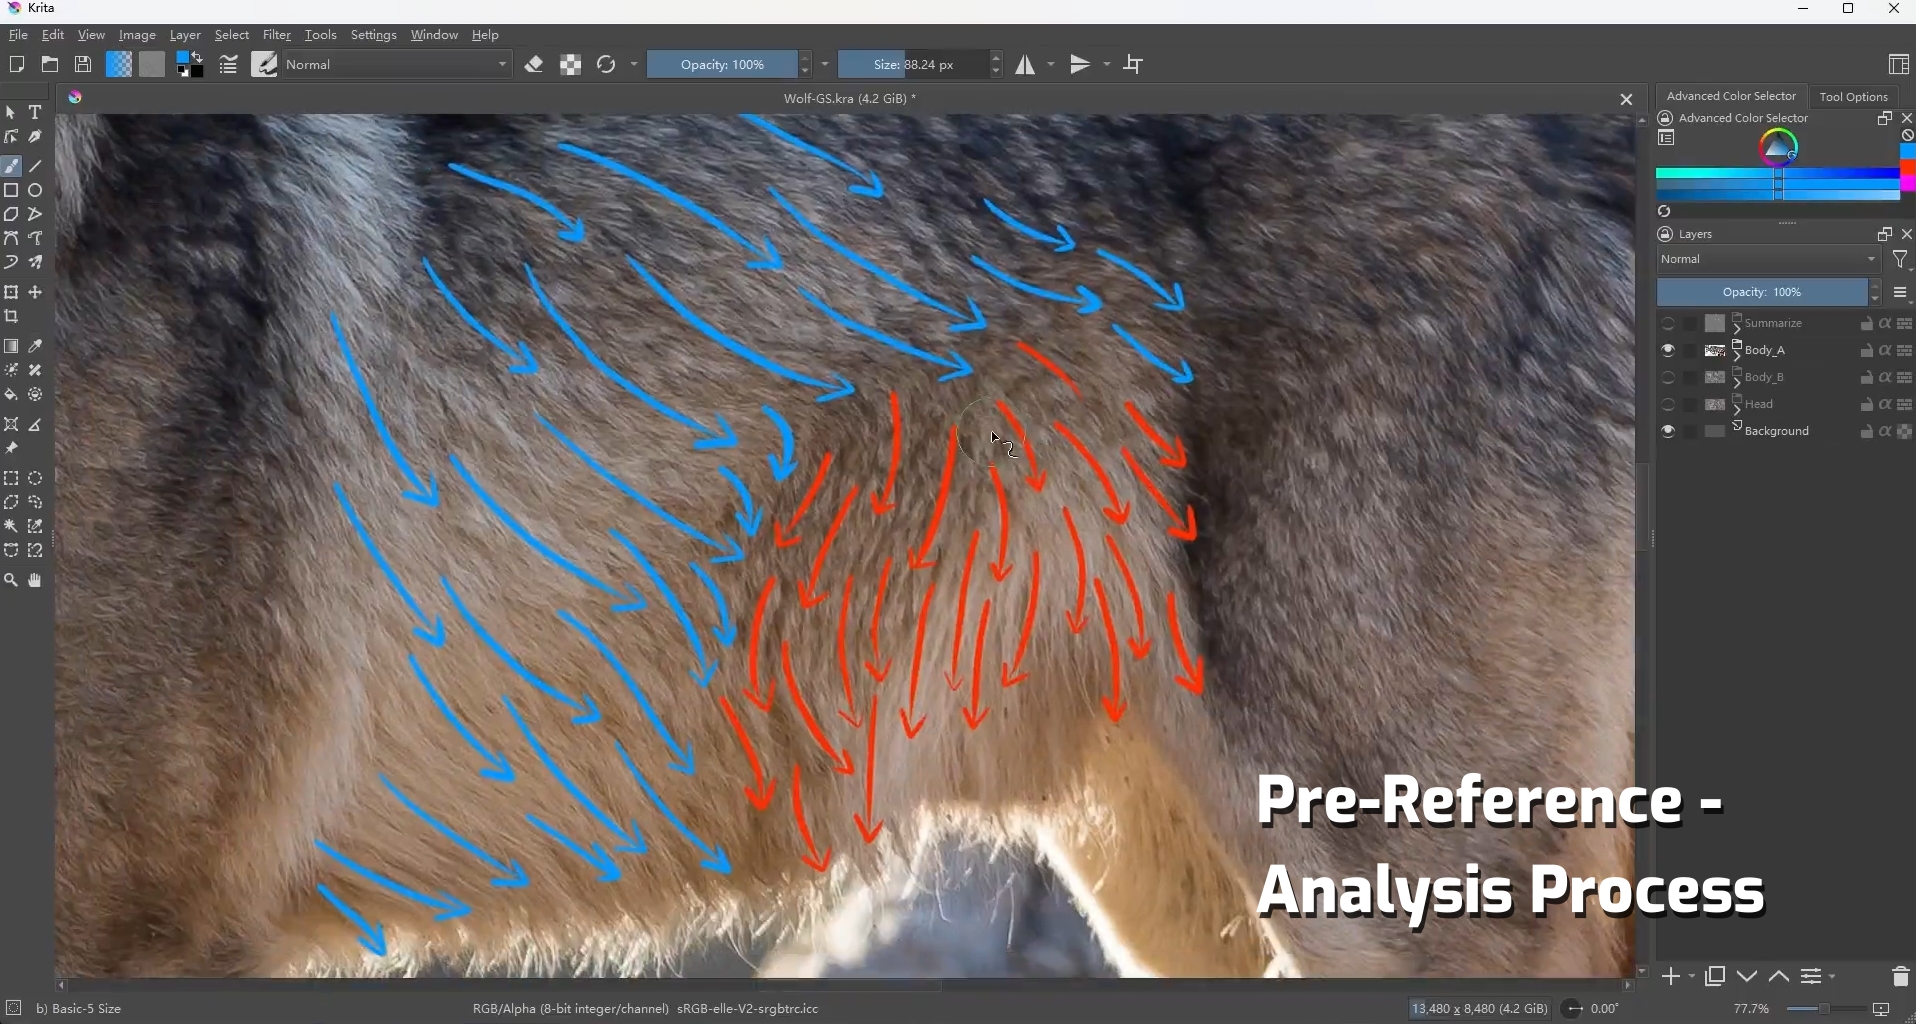Image resolution: width=1916 pixels, height=1024 pixels.
Task: Select the Measure tool
Action: point(37,425)
